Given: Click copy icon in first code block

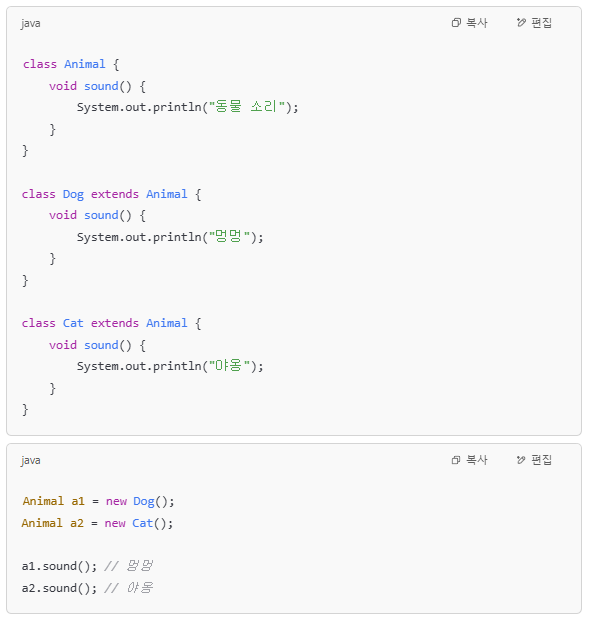Looking at the screenshot, I should [x=456, y=23].
